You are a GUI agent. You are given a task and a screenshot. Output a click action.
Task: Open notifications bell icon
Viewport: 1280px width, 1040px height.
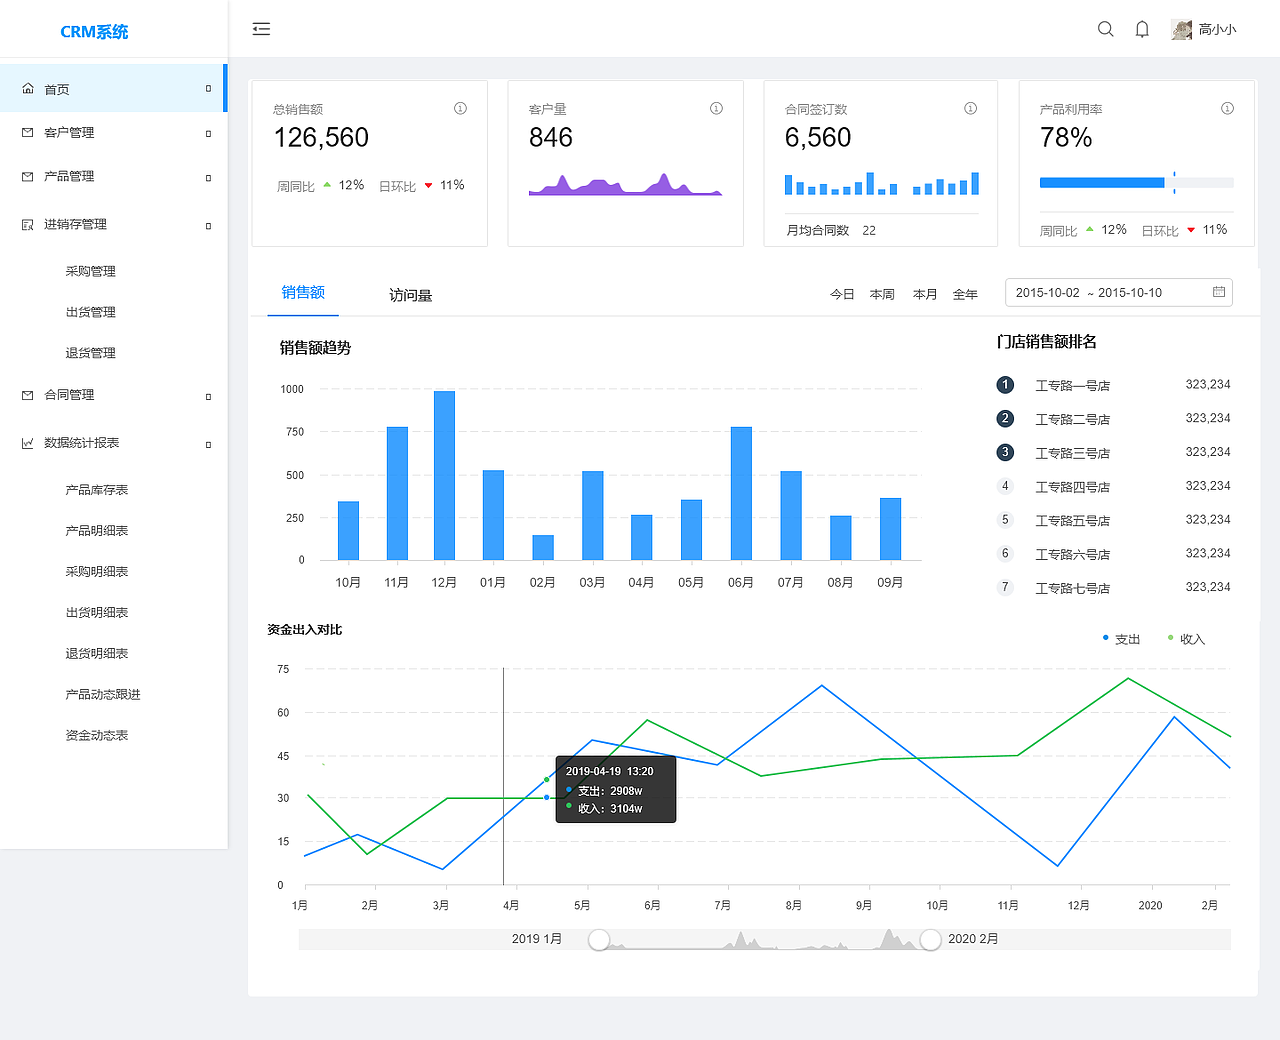[1142, 29]
